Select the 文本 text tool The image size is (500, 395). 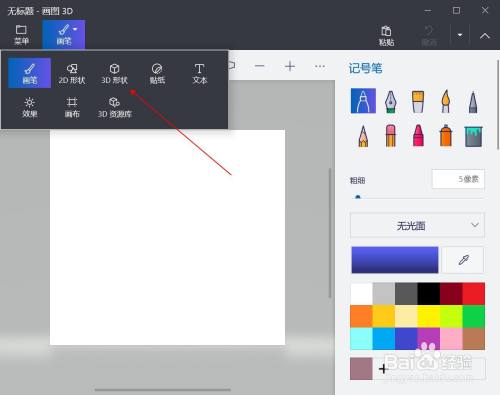[x=200, y=73]
